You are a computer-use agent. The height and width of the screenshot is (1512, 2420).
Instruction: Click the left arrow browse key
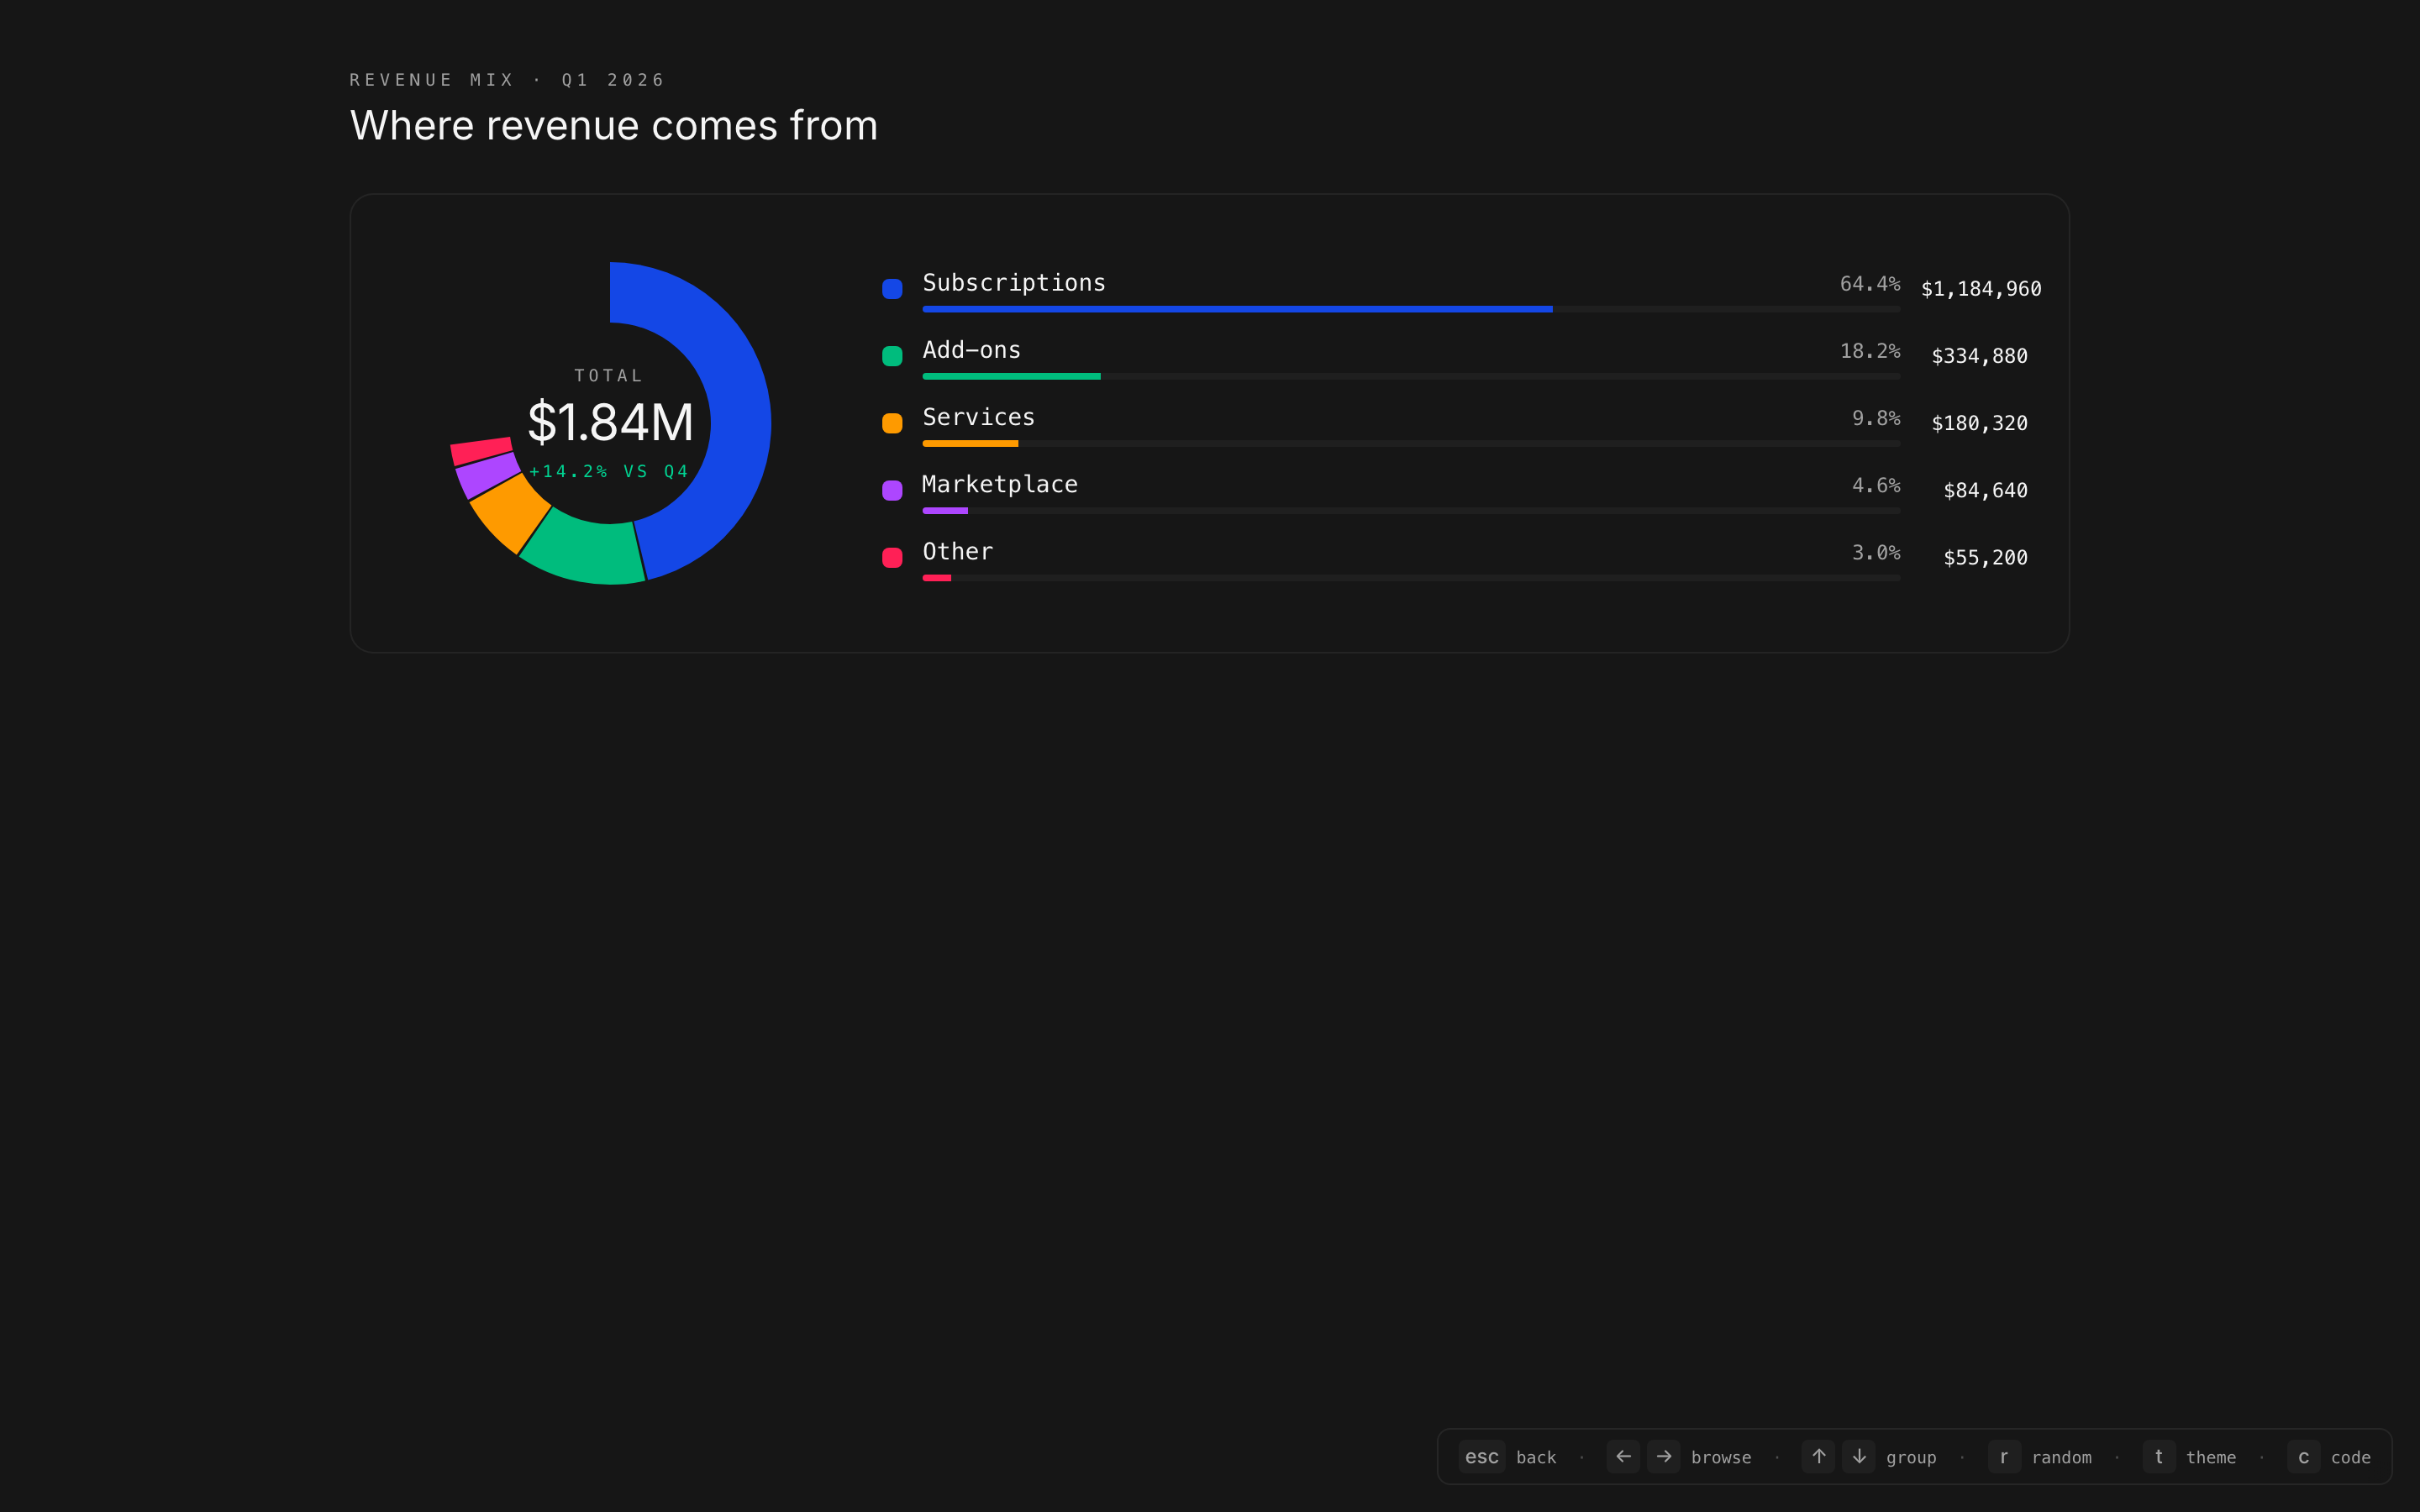tap(1623, 1456)
